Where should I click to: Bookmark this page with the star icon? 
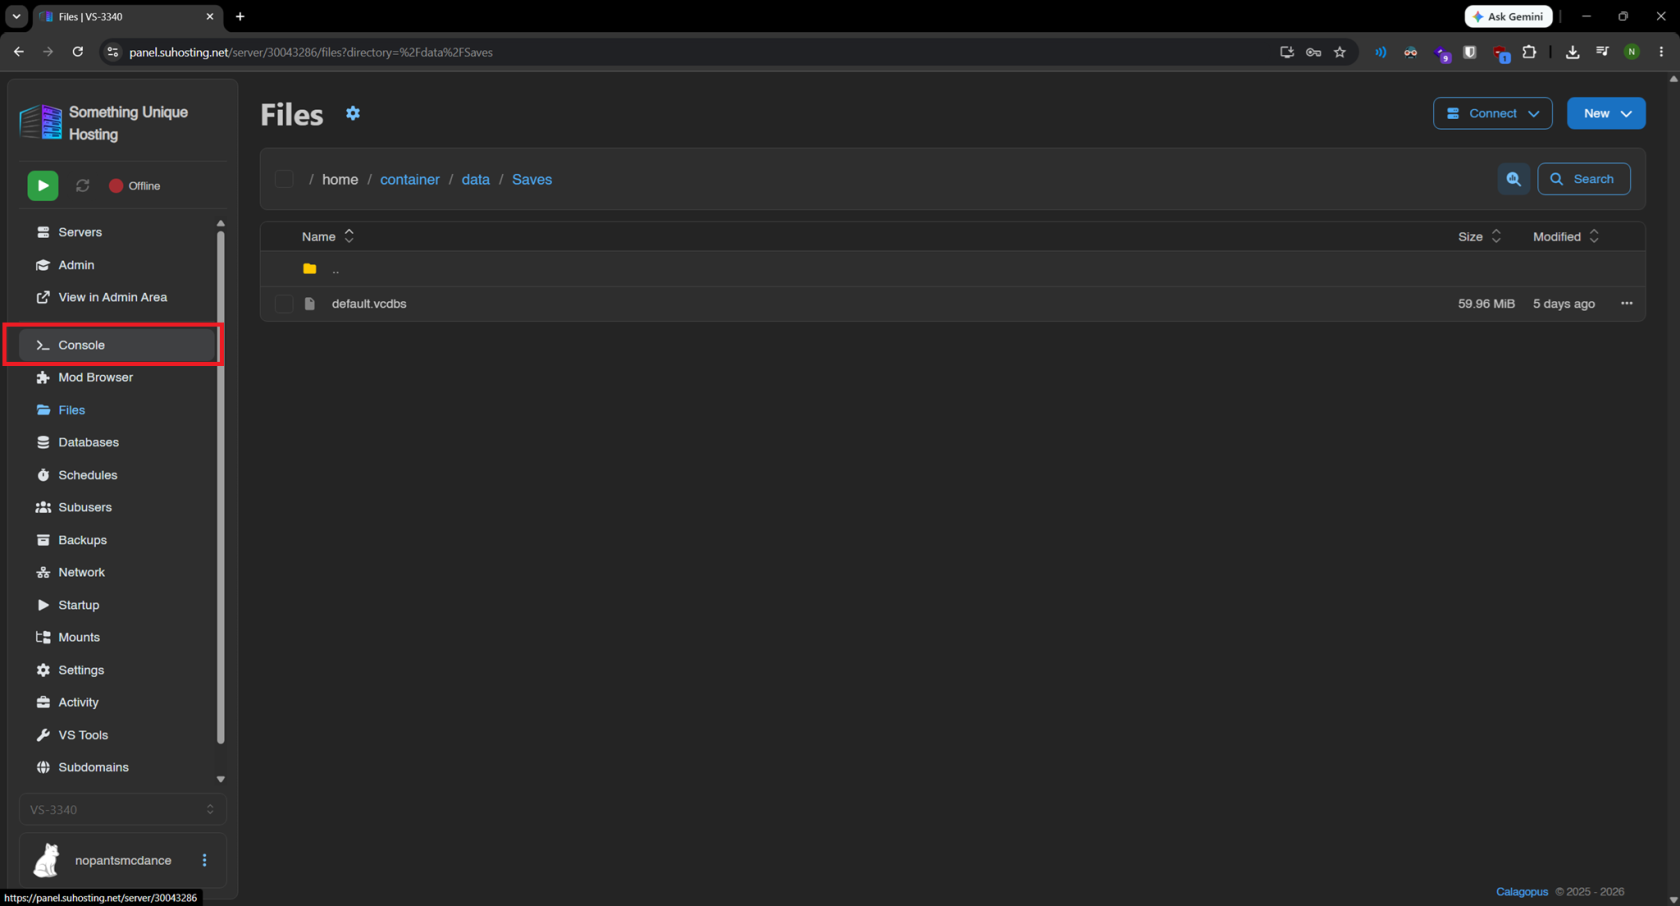pyautogui.click(x=1340, y=52)
